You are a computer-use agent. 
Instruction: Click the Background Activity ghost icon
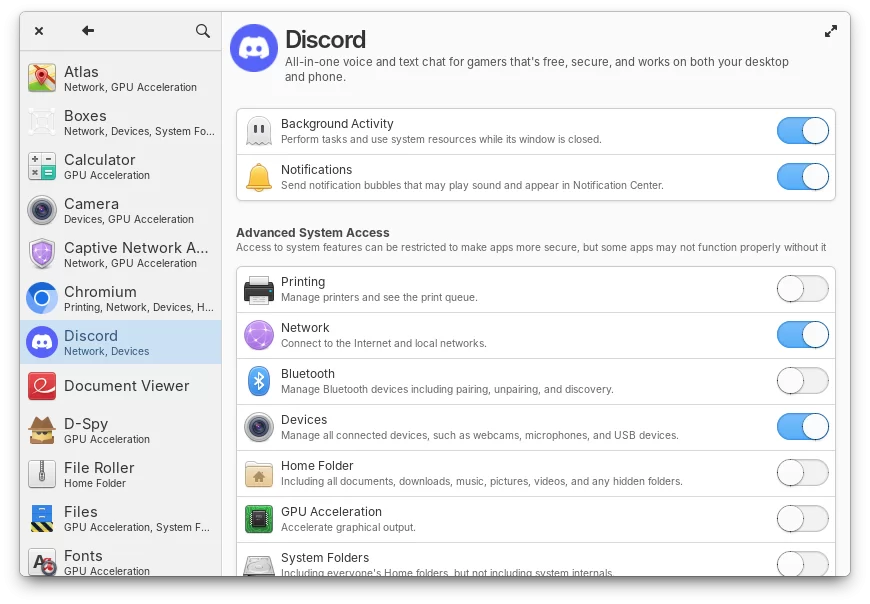[259, 131]
